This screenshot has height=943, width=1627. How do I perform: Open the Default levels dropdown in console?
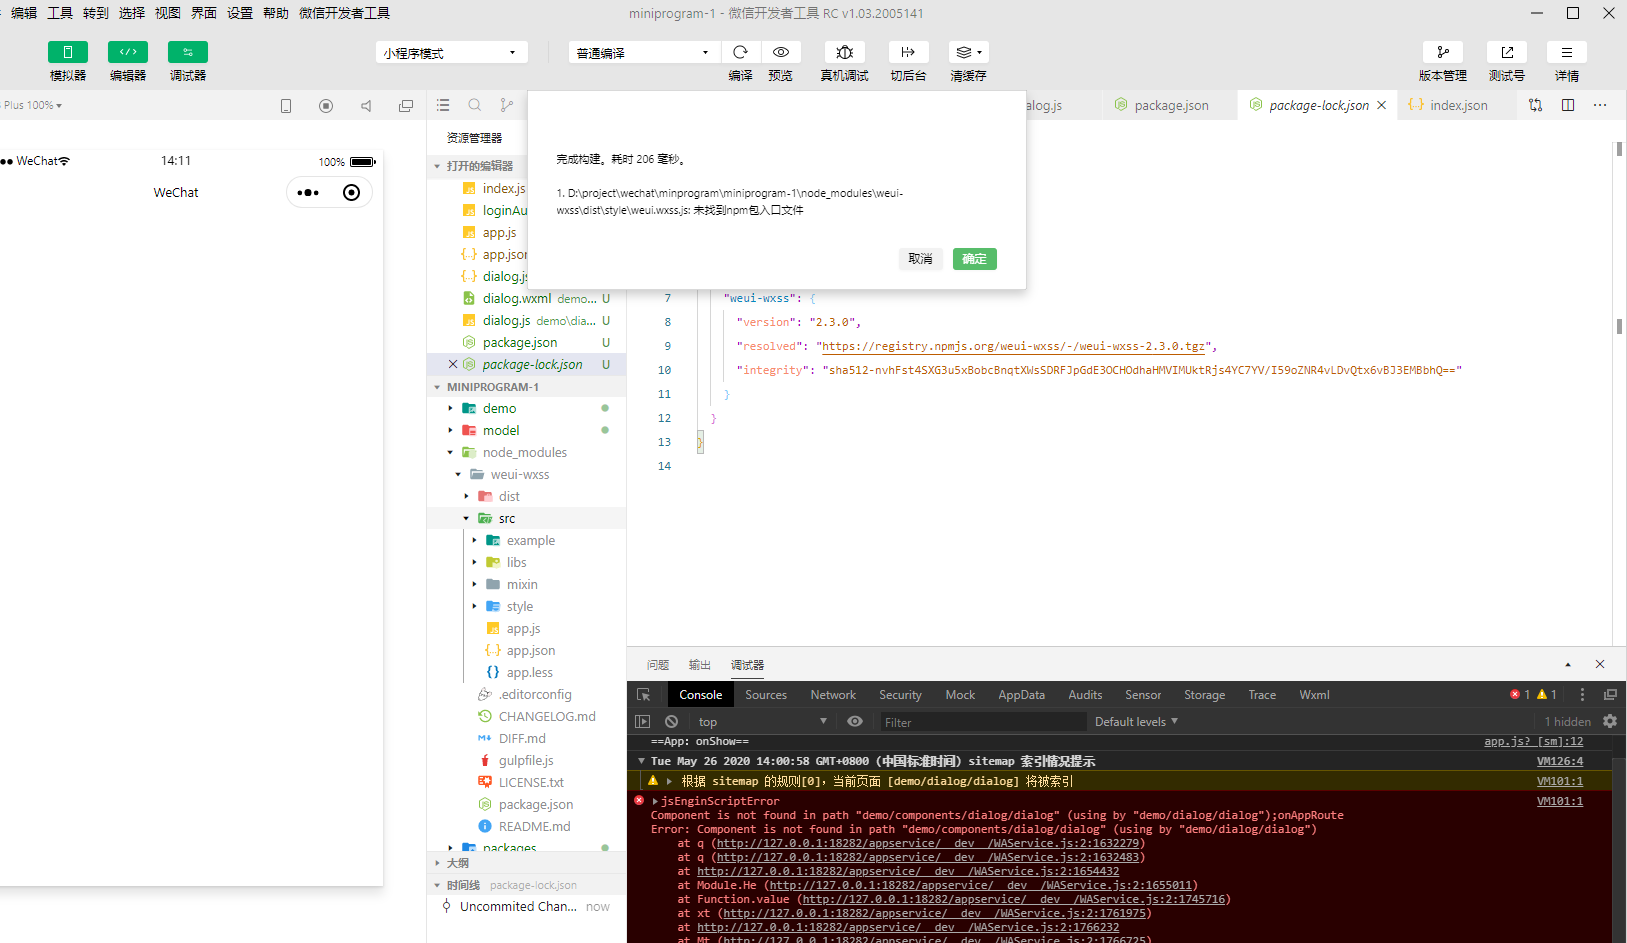click(x=1135, y=721)
